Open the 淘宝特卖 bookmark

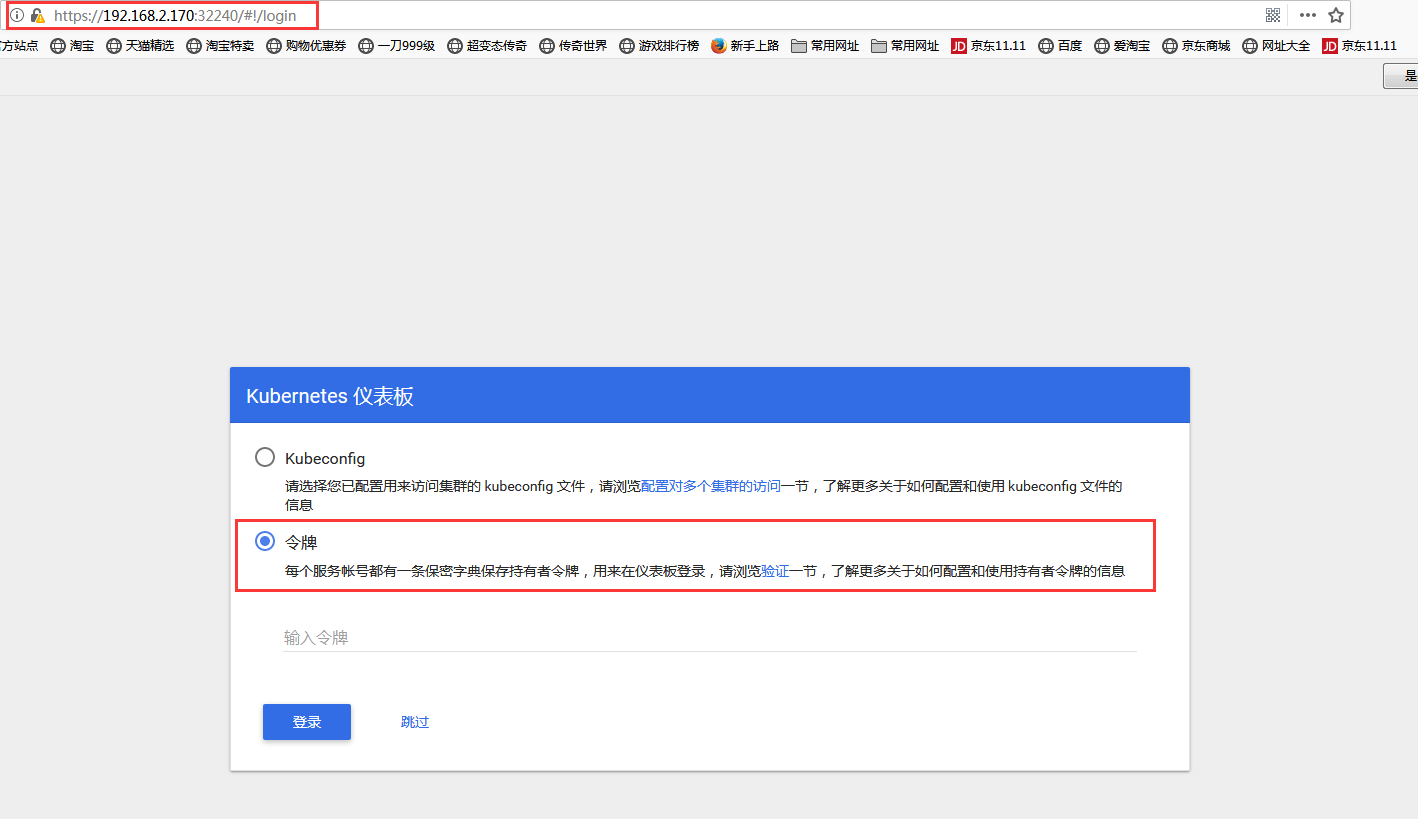pyautogui.click(x=220, y=45)
